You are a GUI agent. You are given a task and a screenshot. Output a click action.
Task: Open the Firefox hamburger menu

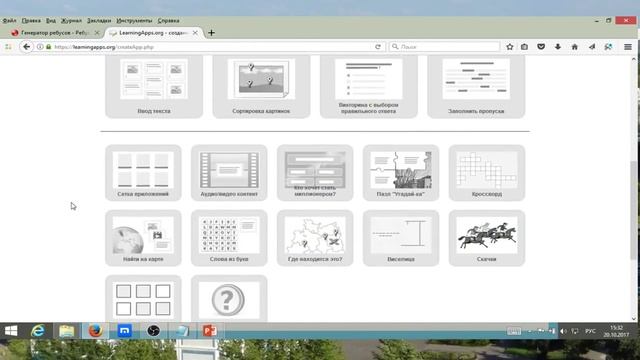pyautogui.click(x=628, y=47)
